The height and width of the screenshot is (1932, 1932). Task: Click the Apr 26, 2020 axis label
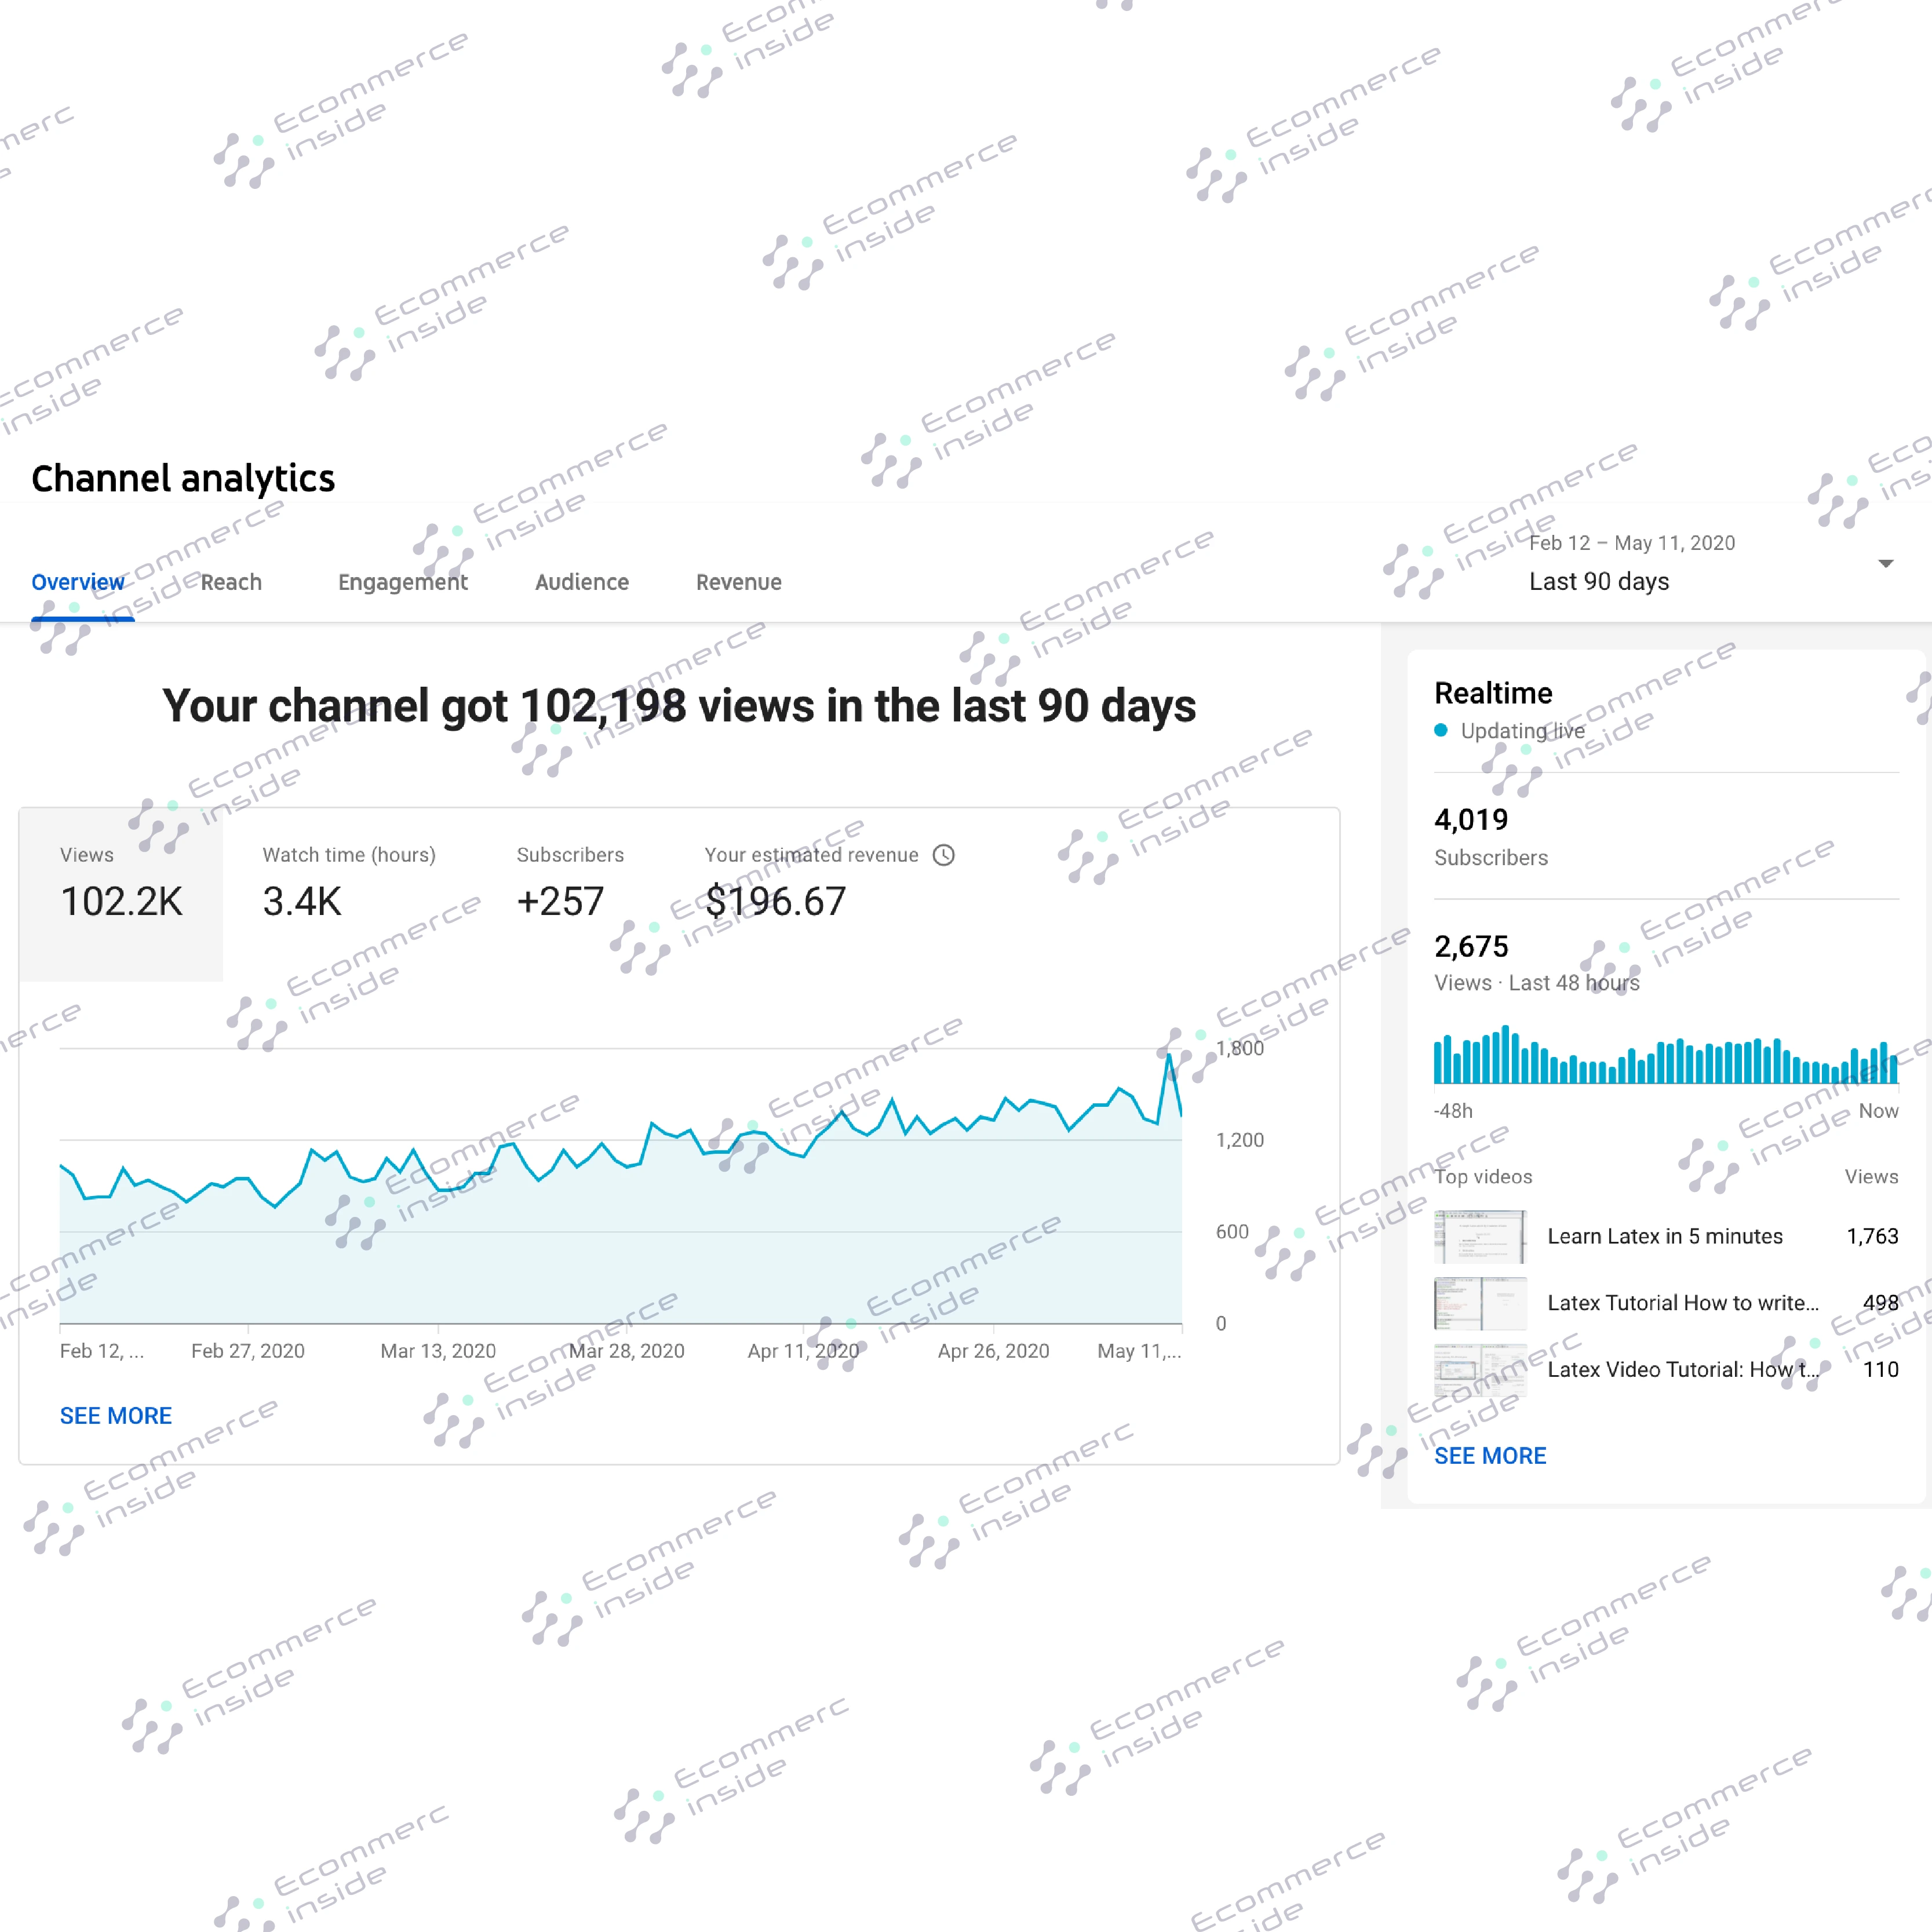pos(993,1350)
